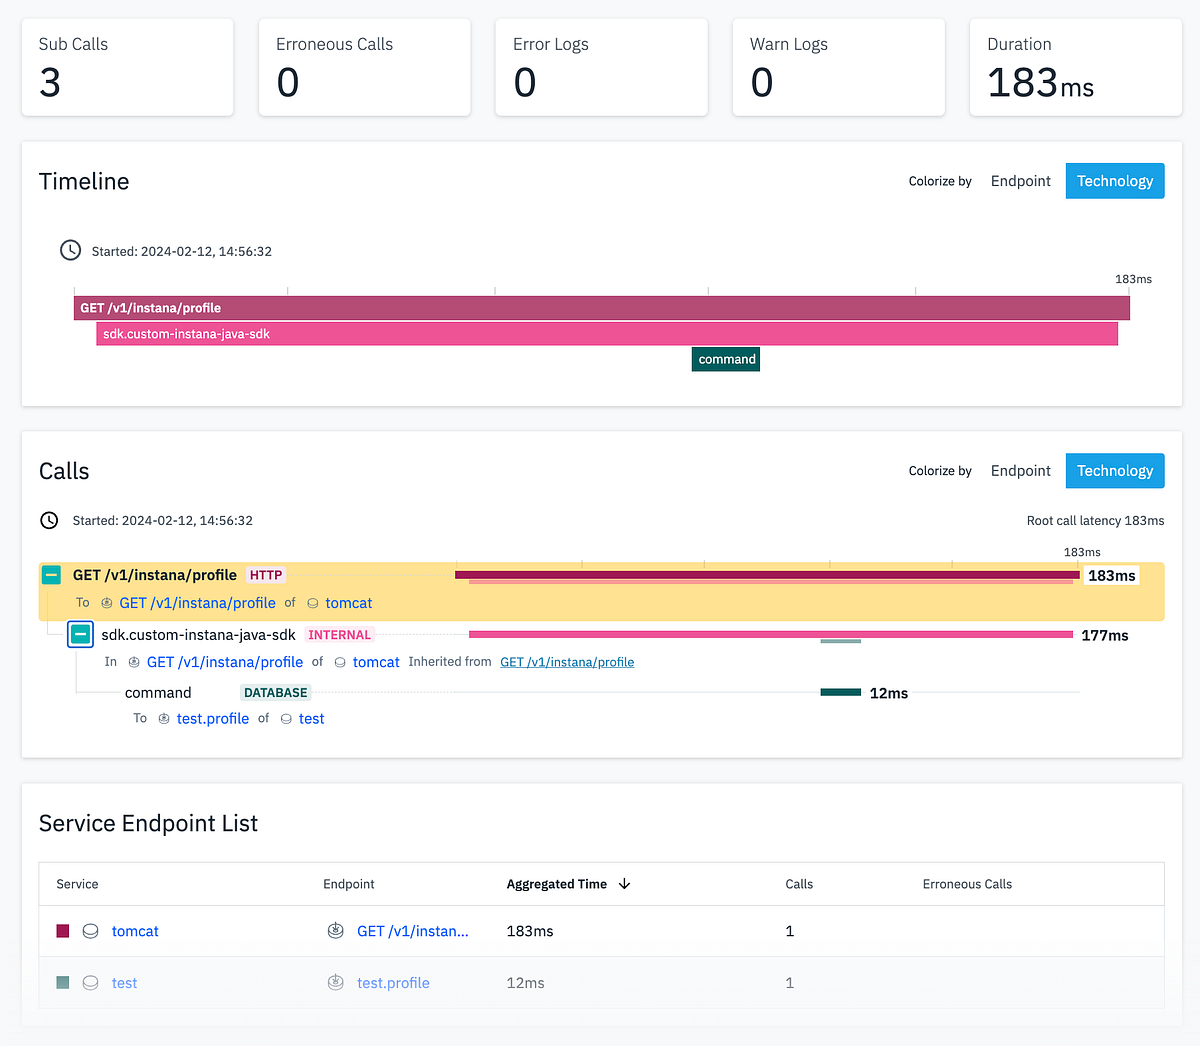Click the service icon beside the test link
The width and height of the screenshot is (1200, 1046).
tap(287, 718)
